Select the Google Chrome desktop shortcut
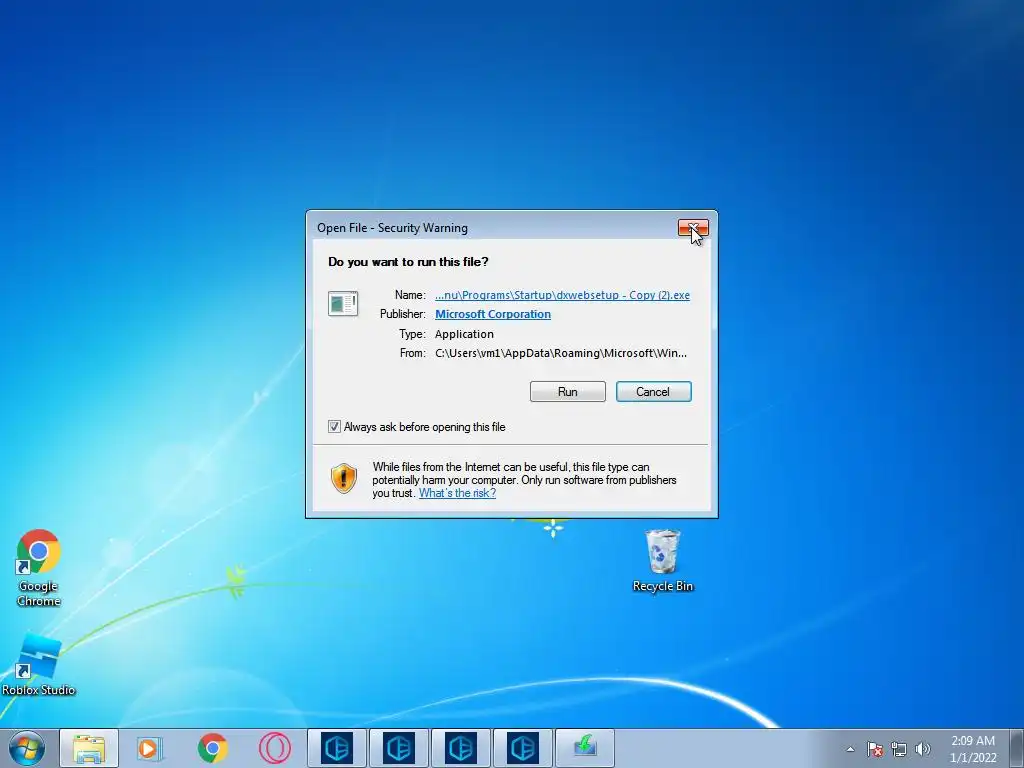 coord(38,567)
